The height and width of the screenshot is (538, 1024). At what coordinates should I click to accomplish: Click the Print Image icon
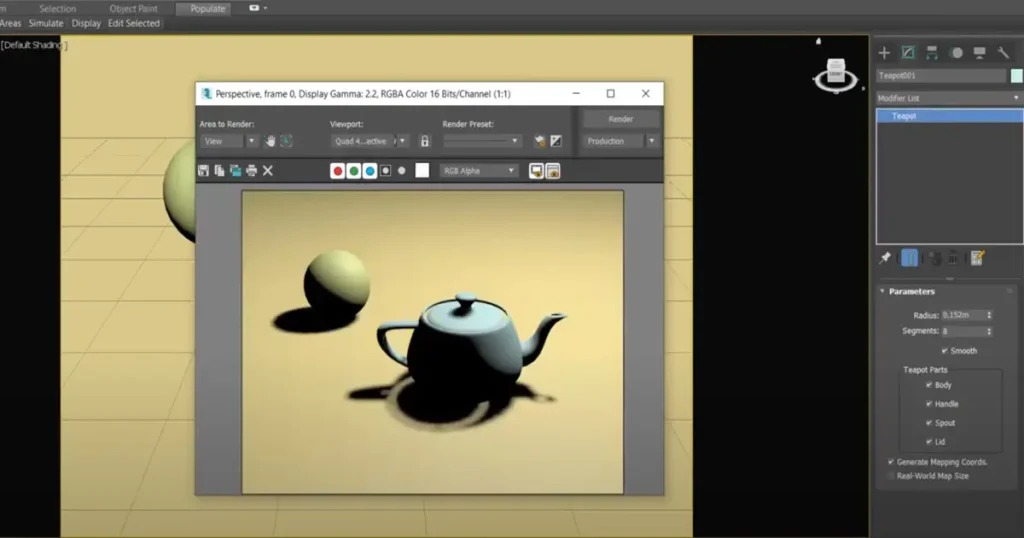pyautogui.click(x=251, y=171)
